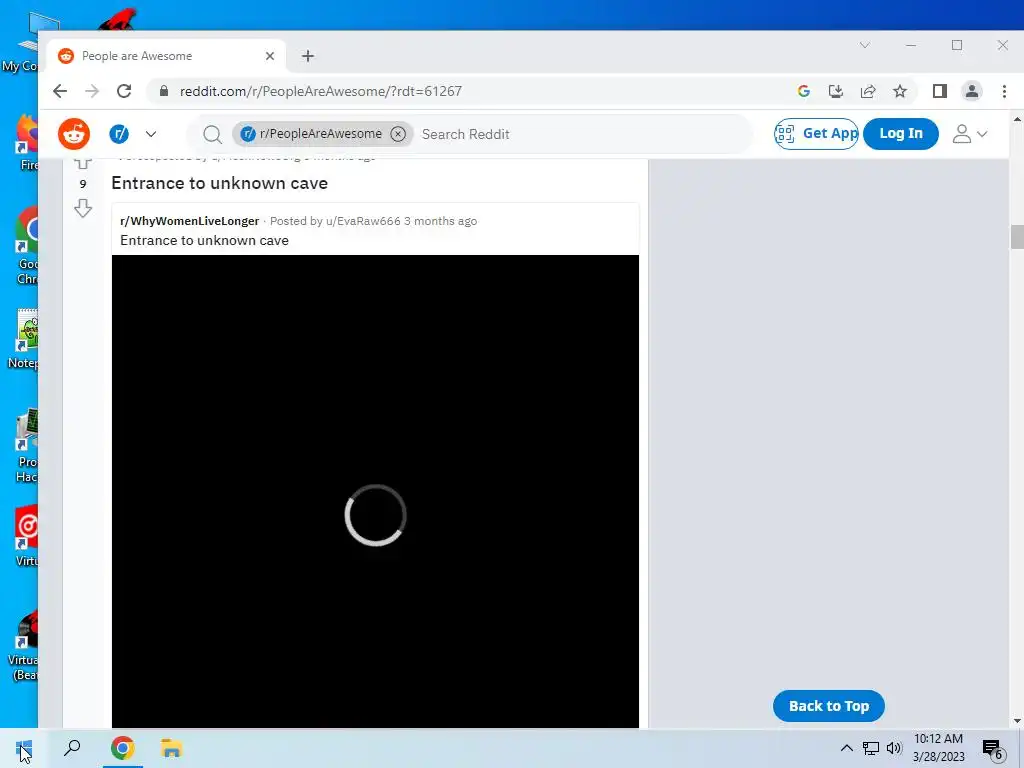Image resolution: width=1024 pixels, height=768 pixels.
Task: Open Chrome three-dot menu
Action: [1004, 91]
